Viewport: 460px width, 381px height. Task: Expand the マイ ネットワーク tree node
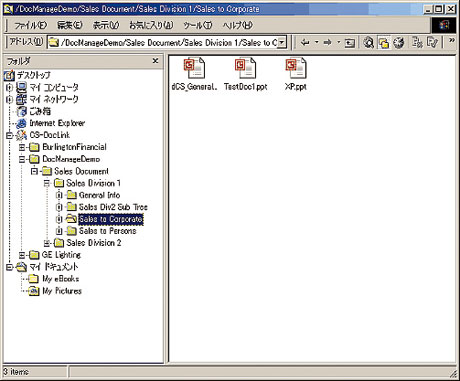point(9,100)
